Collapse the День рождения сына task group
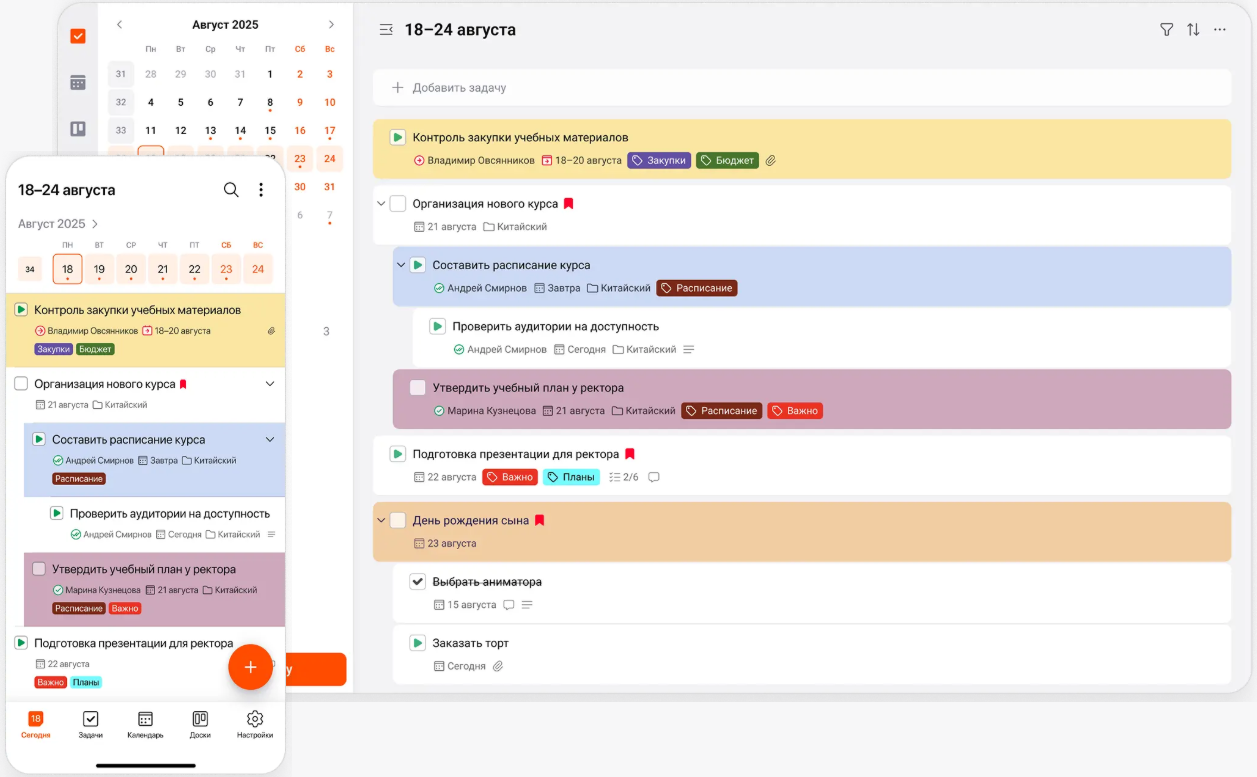 tap(381, 520)
